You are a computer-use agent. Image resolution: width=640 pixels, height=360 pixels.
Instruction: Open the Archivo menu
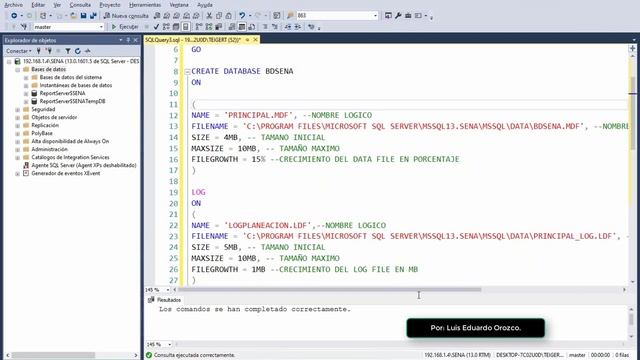click(x=13, y=5)
